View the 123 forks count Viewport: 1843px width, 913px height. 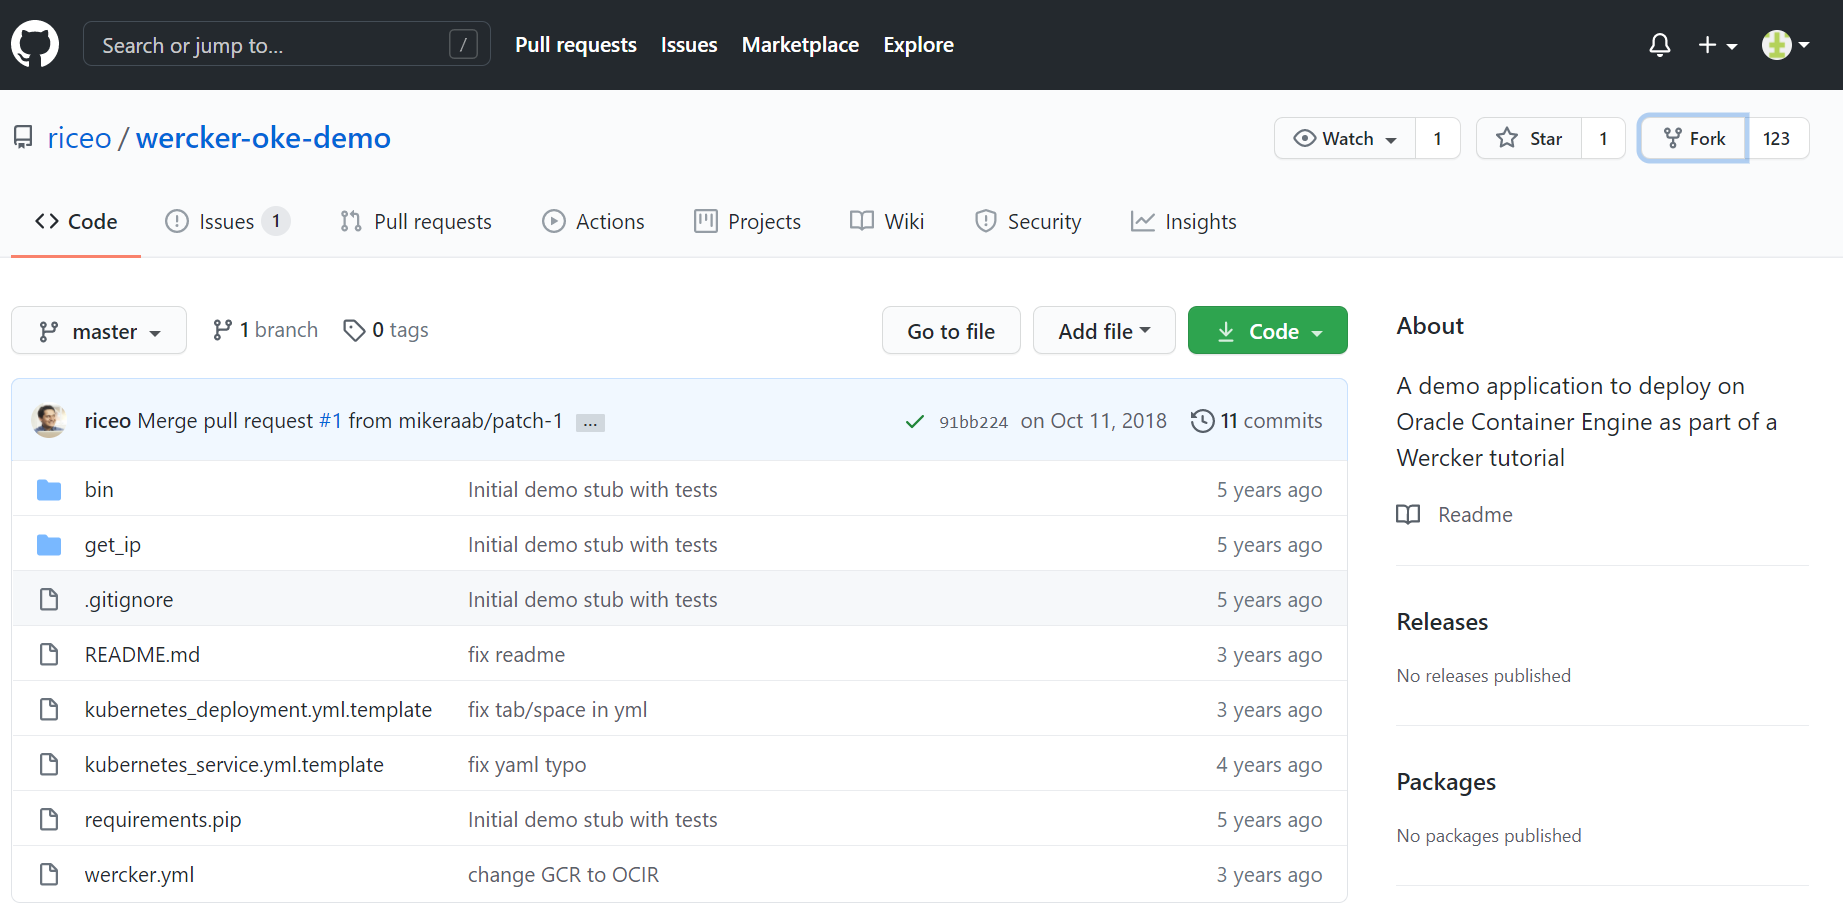[1777, 138]
